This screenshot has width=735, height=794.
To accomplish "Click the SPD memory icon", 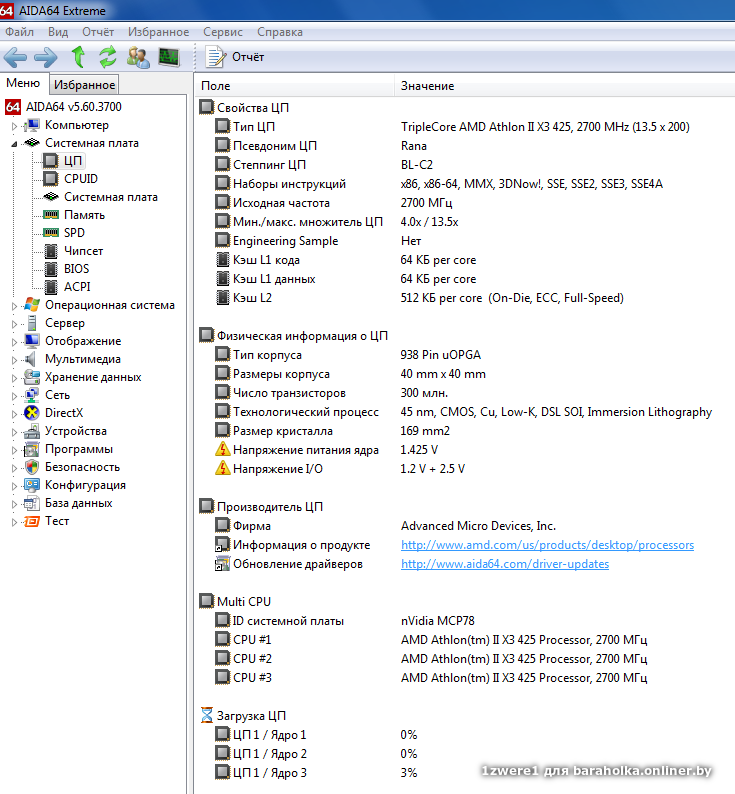I will 51,233.
